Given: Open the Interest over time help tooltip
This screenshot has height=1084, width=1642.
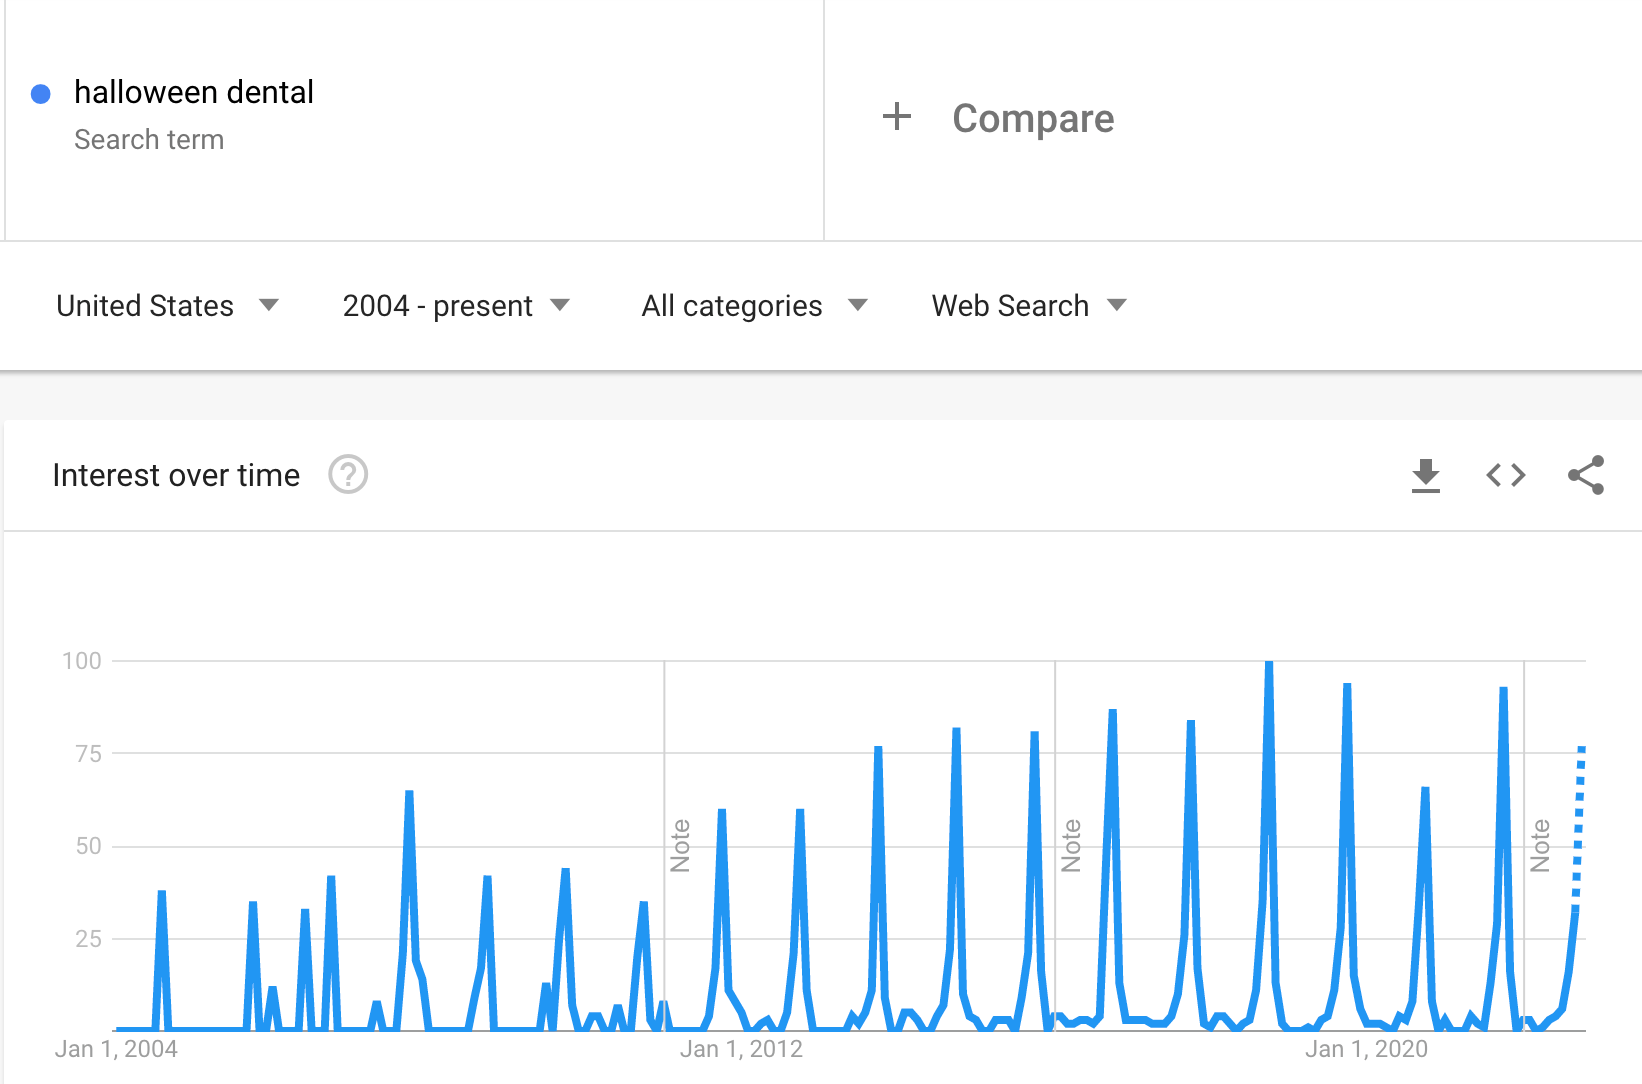Looking at the screenshot, I should [347, 475].
